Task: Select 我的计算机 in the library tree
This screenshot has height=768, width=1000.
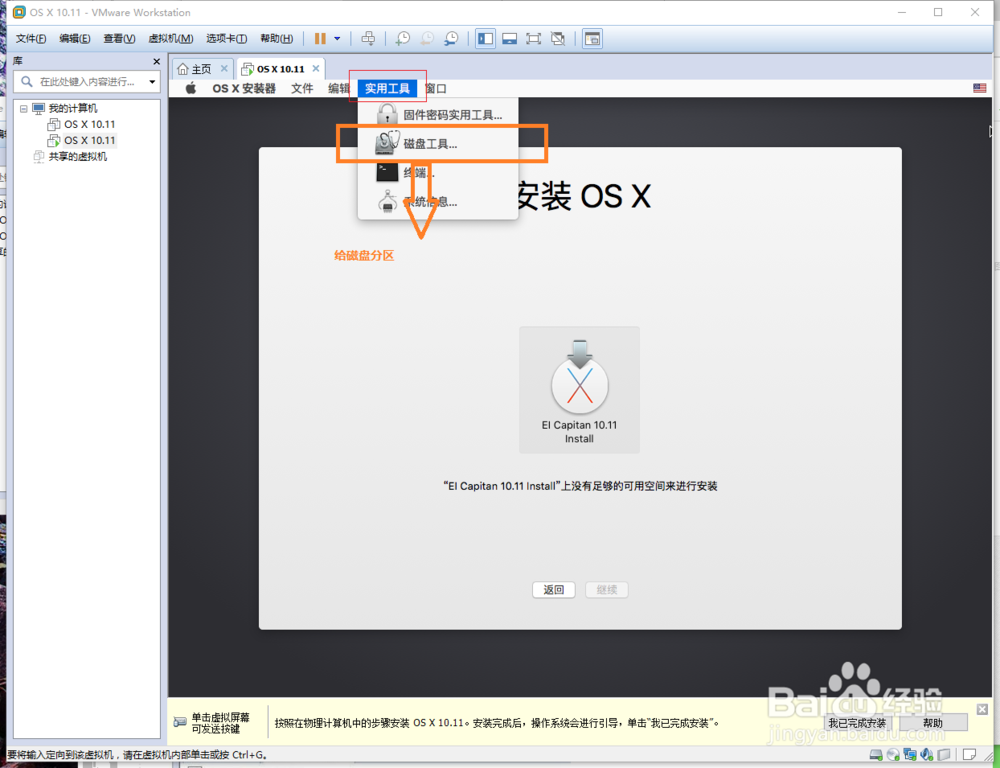Action: coord(73,108)
